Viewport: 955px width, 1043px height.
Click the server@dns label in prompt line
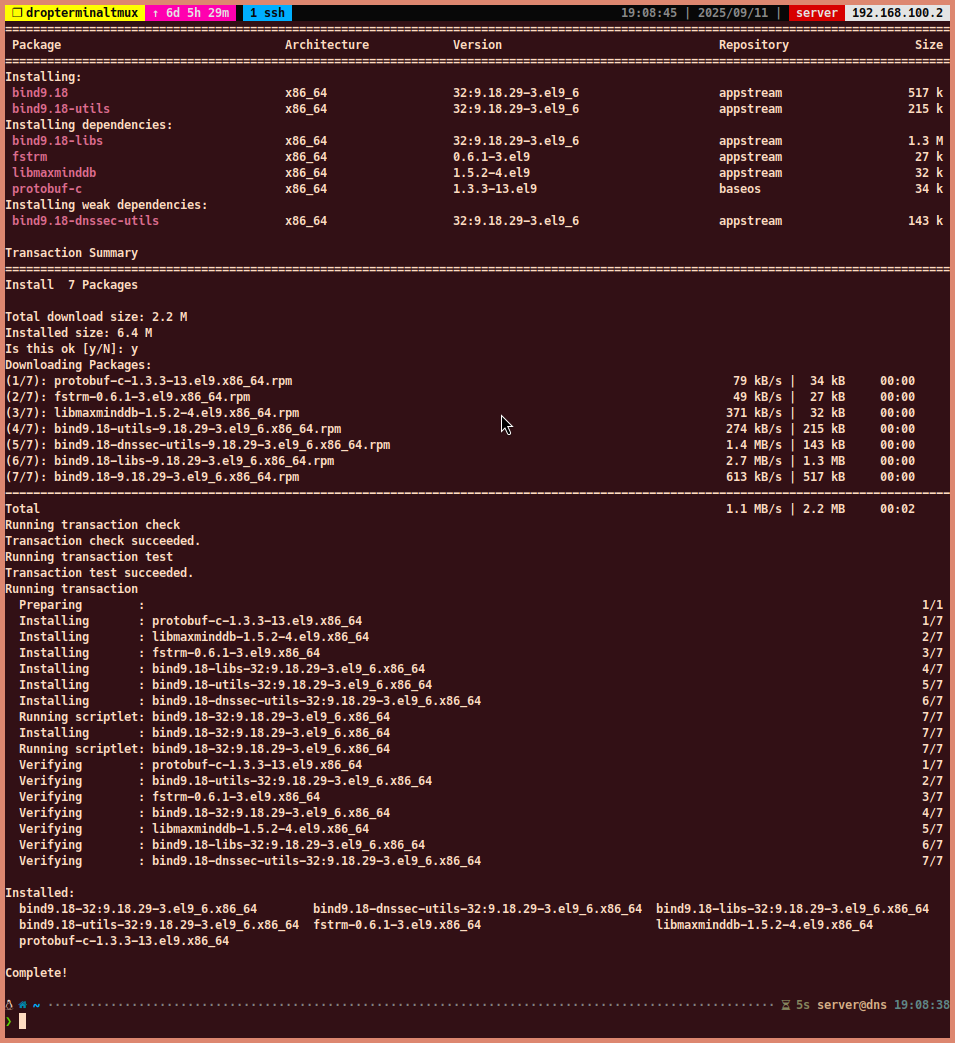[852, 1005]
